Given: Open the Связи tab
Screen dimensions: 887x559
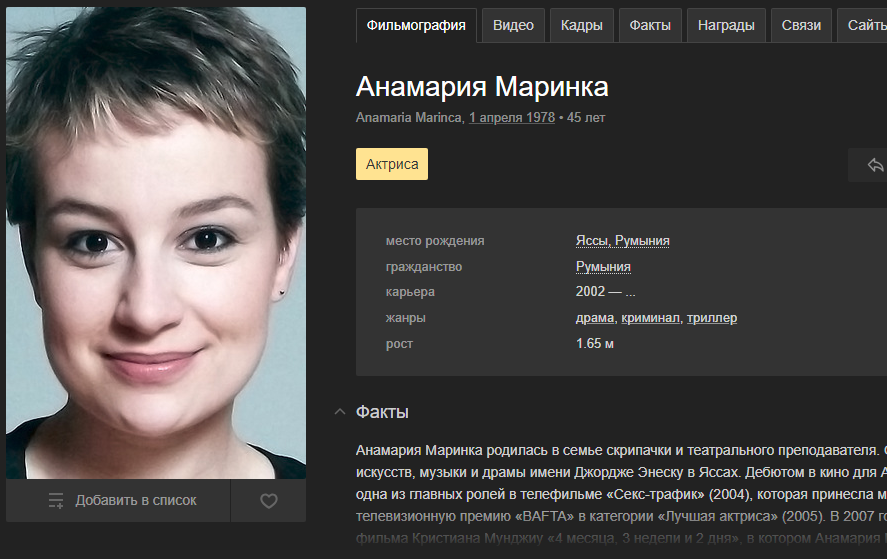Looking at the screenshot, I should pos(801,25).
